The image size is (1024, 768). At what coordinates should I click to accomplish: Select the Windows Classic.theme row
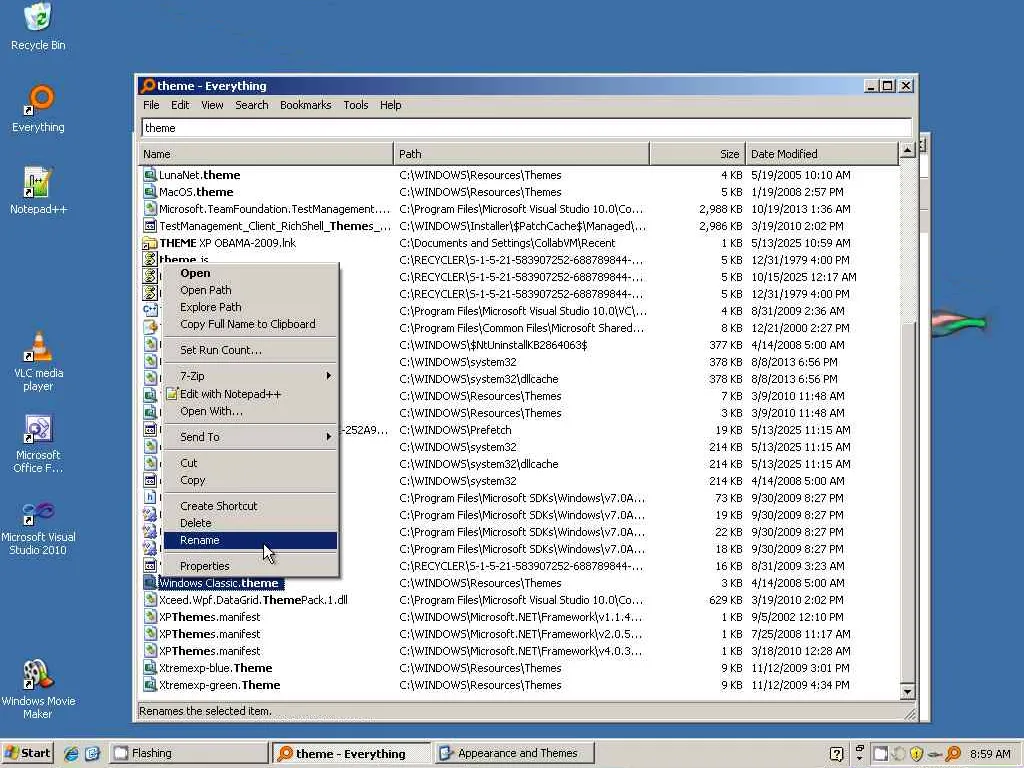coord(520,583)
